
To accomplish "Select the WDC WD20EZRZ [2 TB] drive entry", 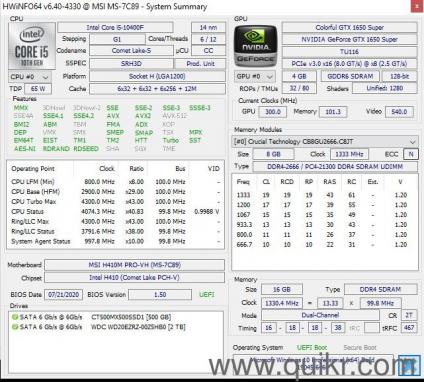I will click(x=138, y=327).
